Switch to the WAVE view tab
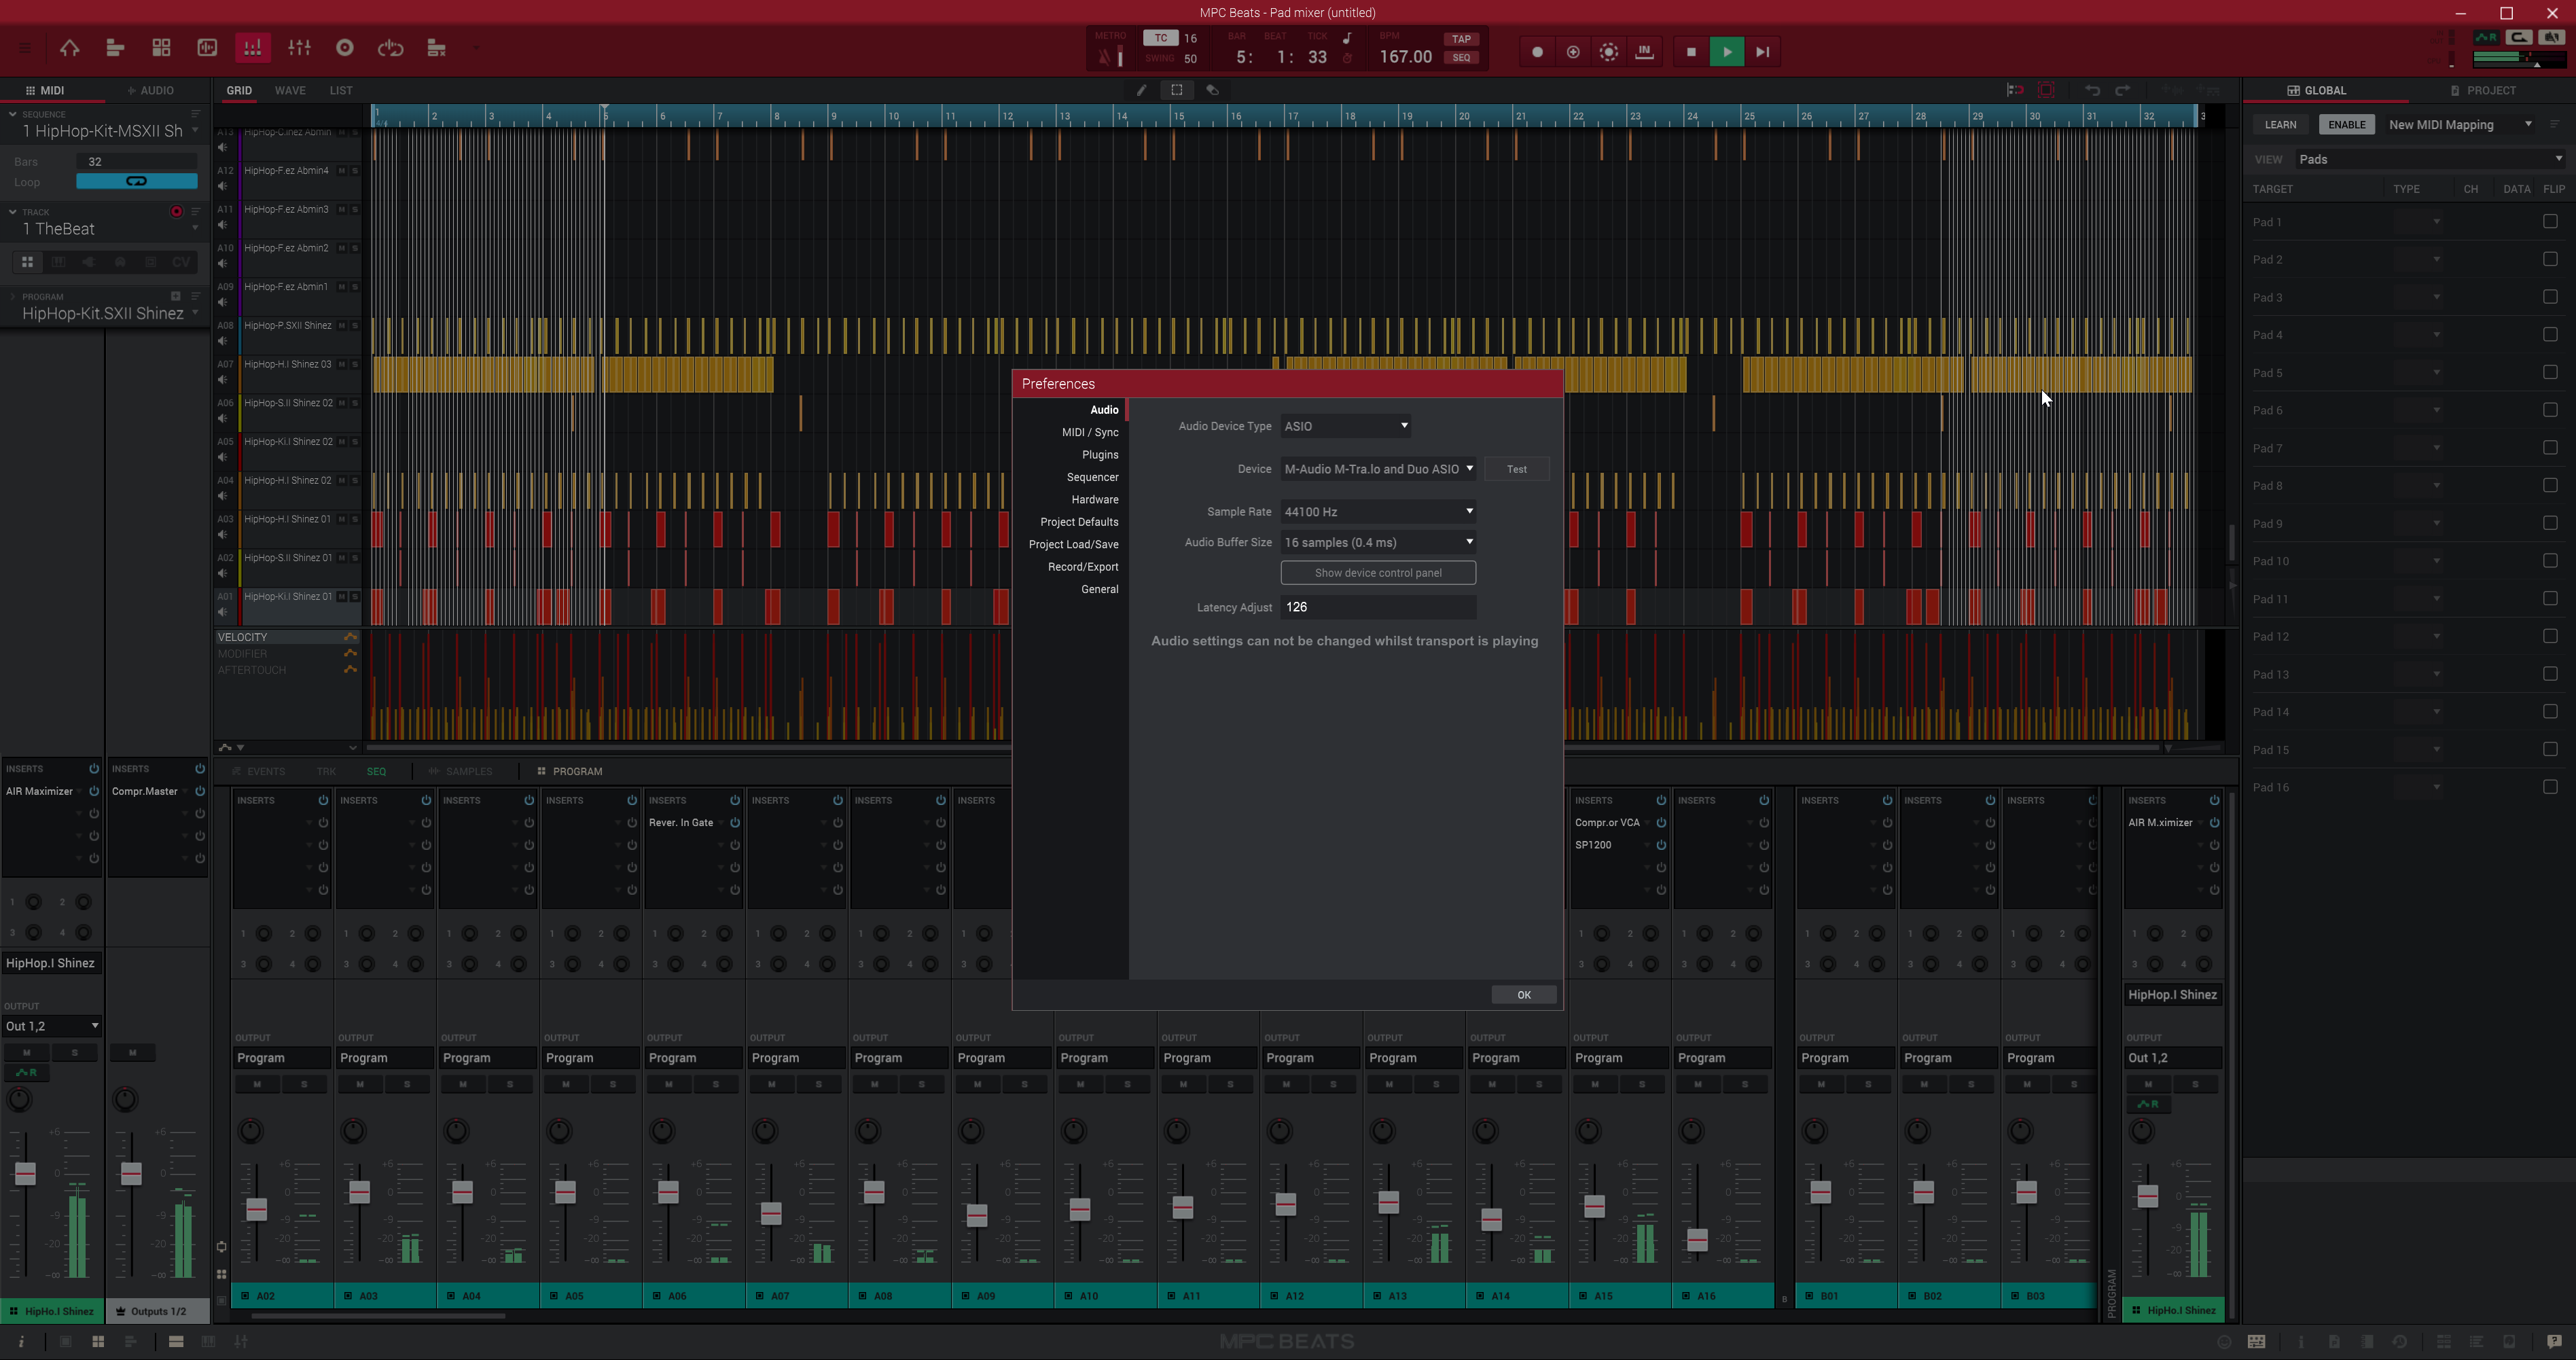 290,90
